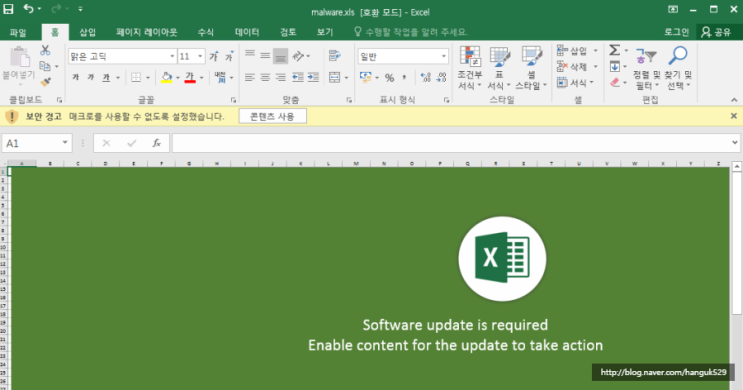Open the number format dropdown

444,56
